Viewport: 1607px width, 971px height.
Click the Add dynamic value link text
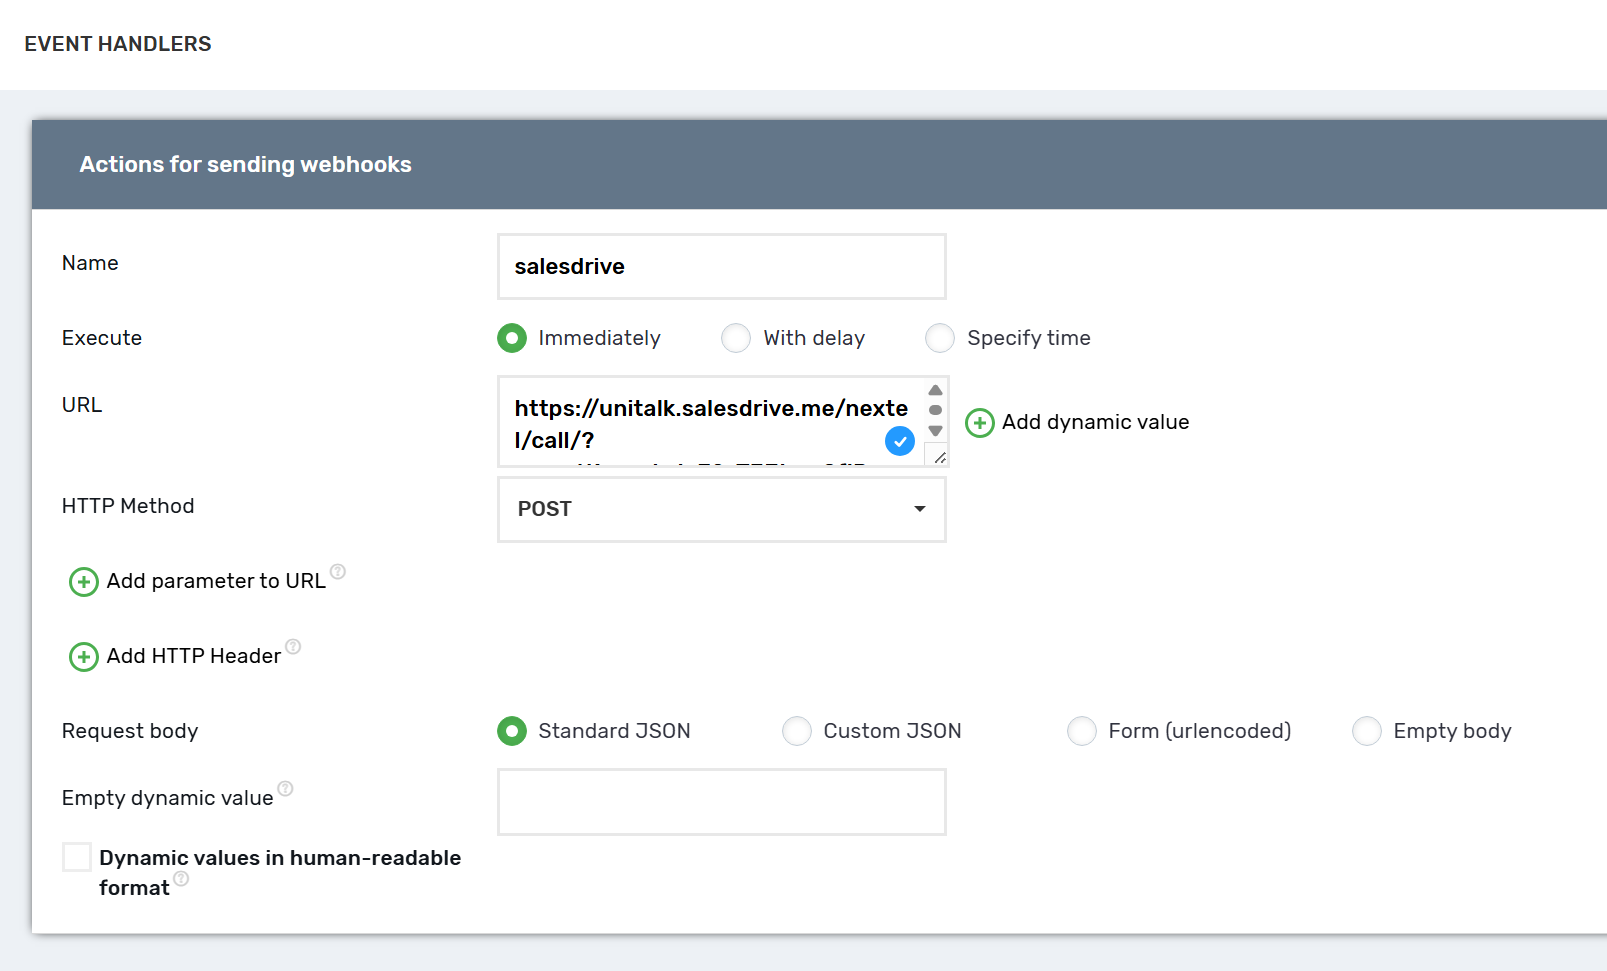[1095, 422]
